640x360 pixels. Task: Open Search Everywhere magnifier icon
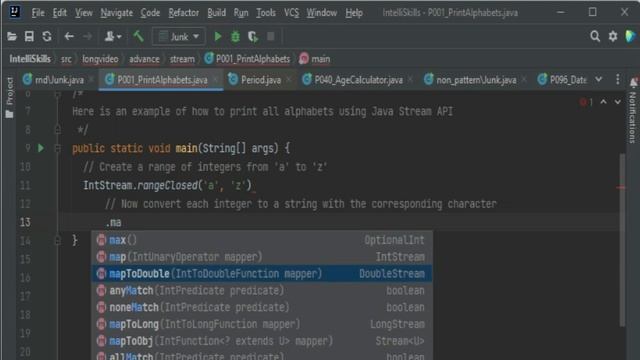pyautogui.click(x=595, y=37)
